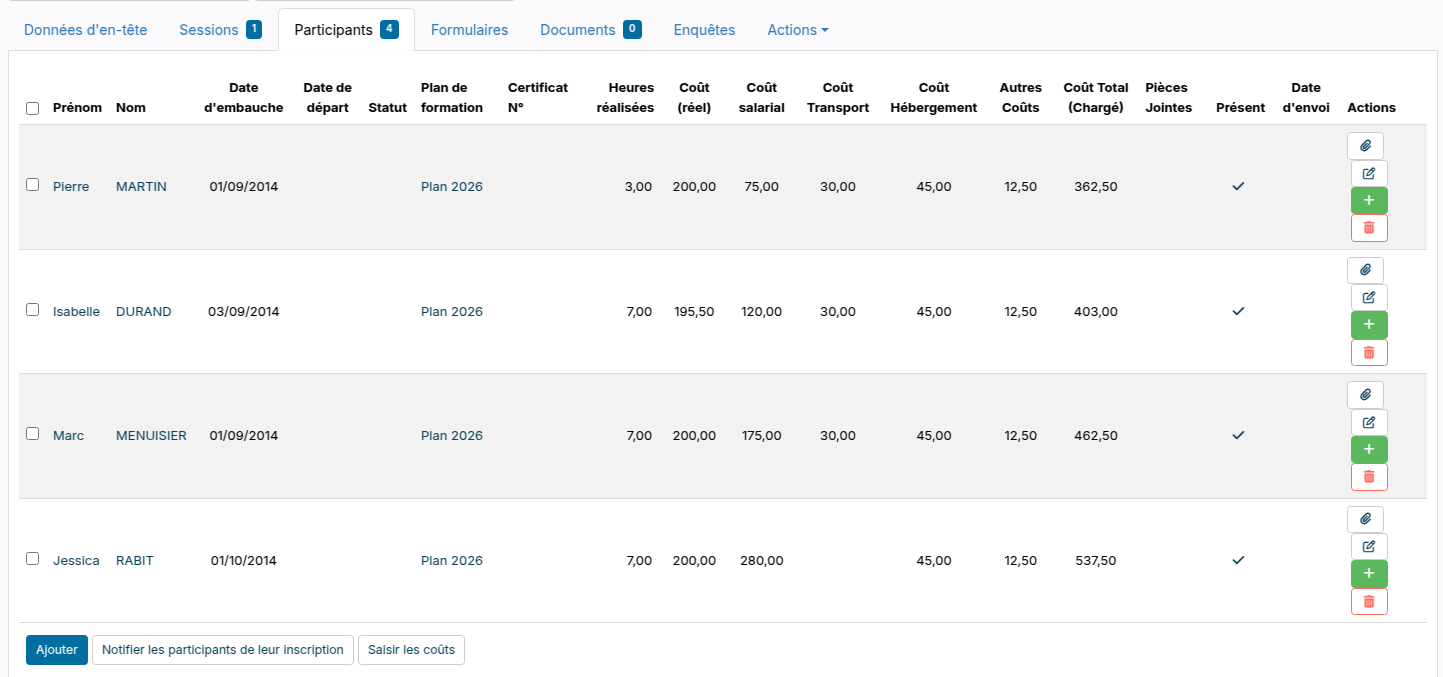Open Plan 2026 link for Pierre MARTIN
Viewport: 1443px width, 677px height.
point(452,187)
